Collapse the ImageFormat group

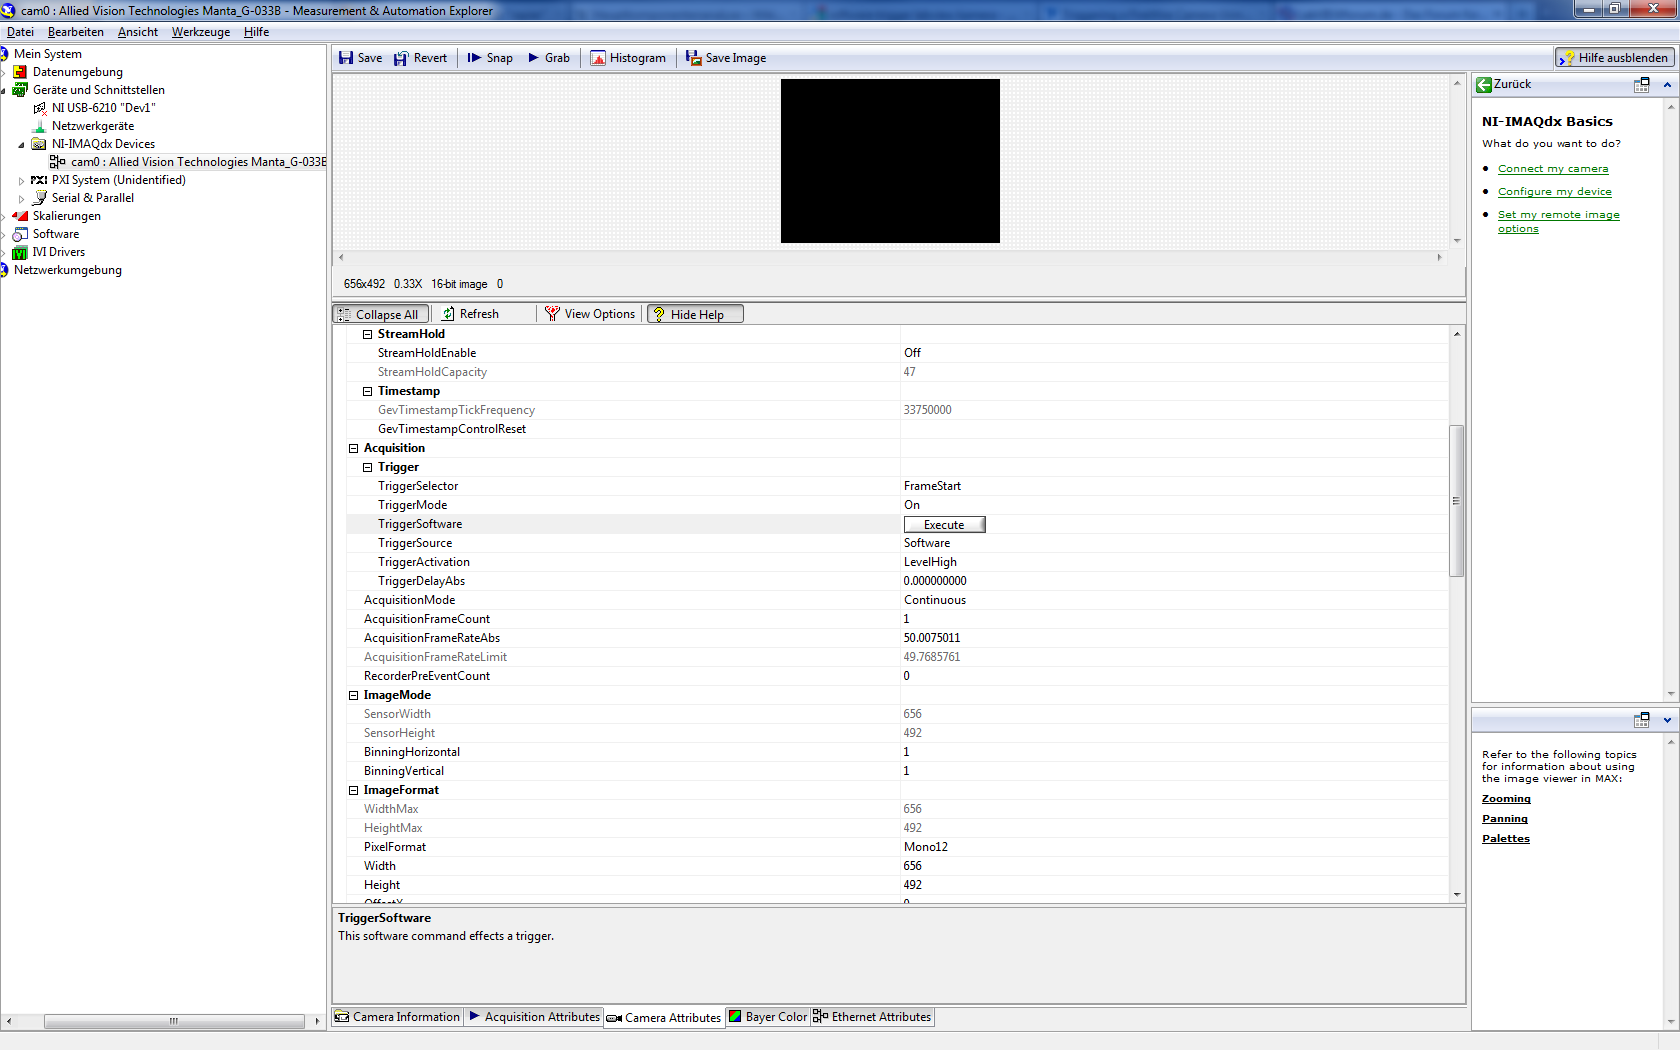[x=353, y=790]
